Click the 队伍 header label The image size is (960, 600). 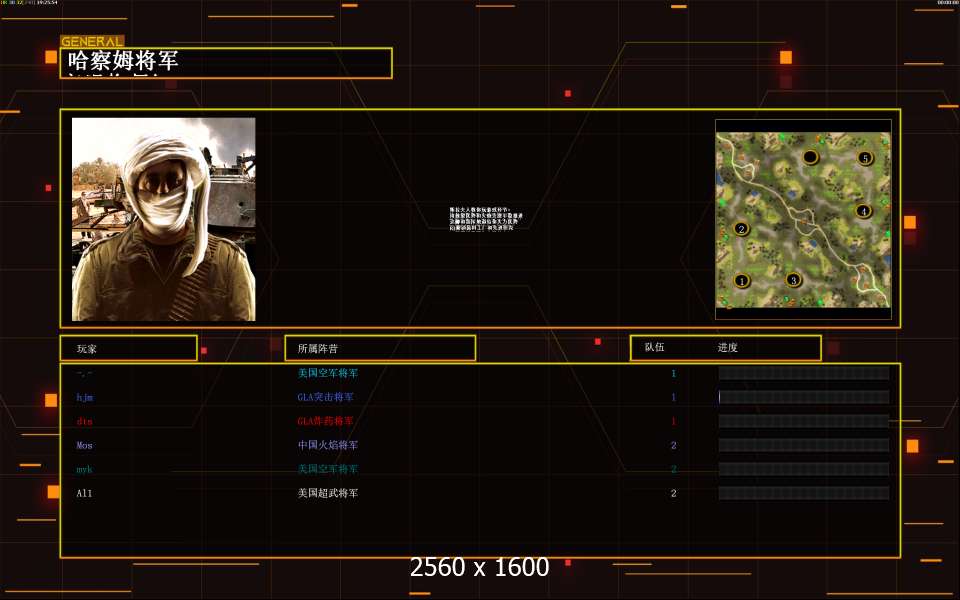[x=654, y=347]
